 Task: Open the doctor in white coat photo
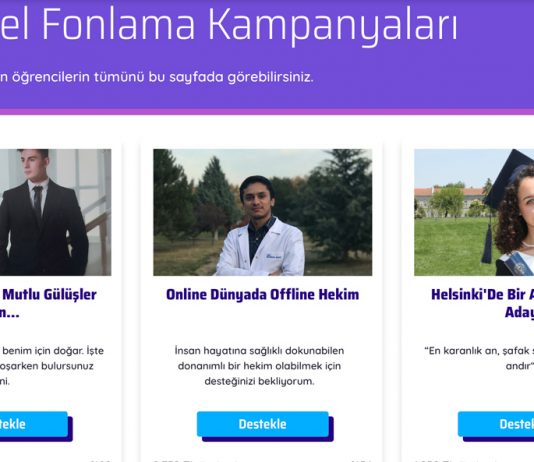point(263,212)
